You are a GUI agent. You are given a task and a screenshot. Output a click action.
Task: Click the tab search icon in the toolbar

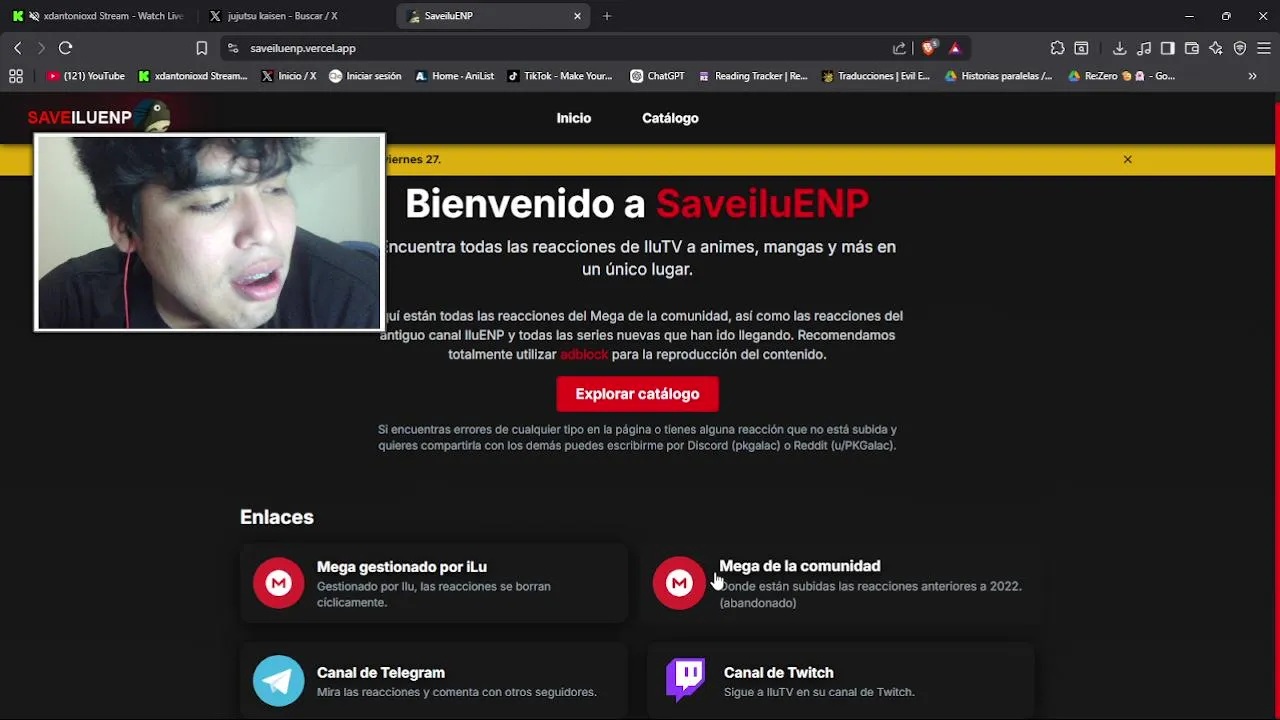[1081, 48]
